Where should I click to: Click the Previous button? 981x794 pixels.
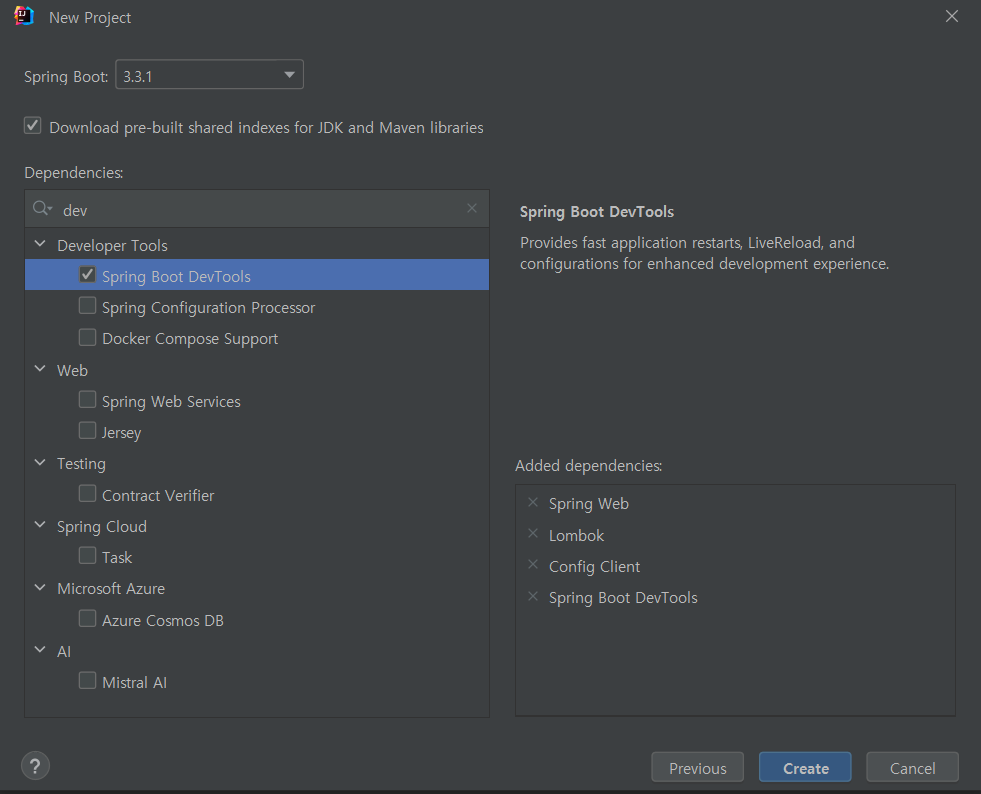[x=698, y=768]
